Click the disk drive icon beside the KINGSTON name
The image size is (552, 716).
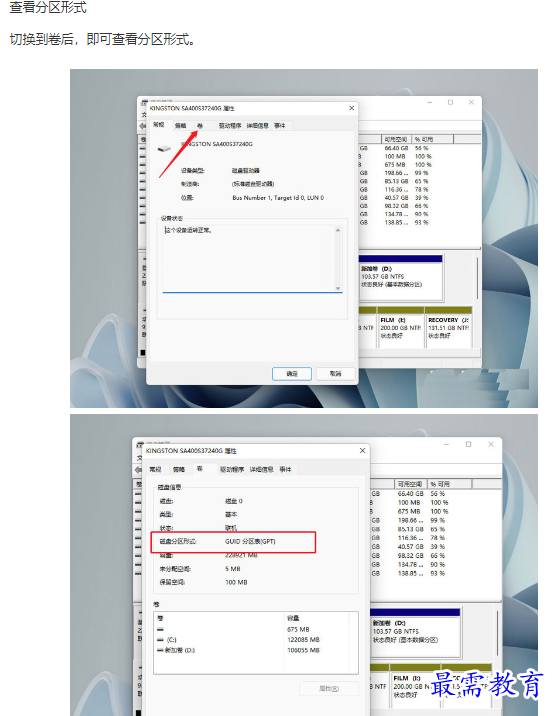164,148
